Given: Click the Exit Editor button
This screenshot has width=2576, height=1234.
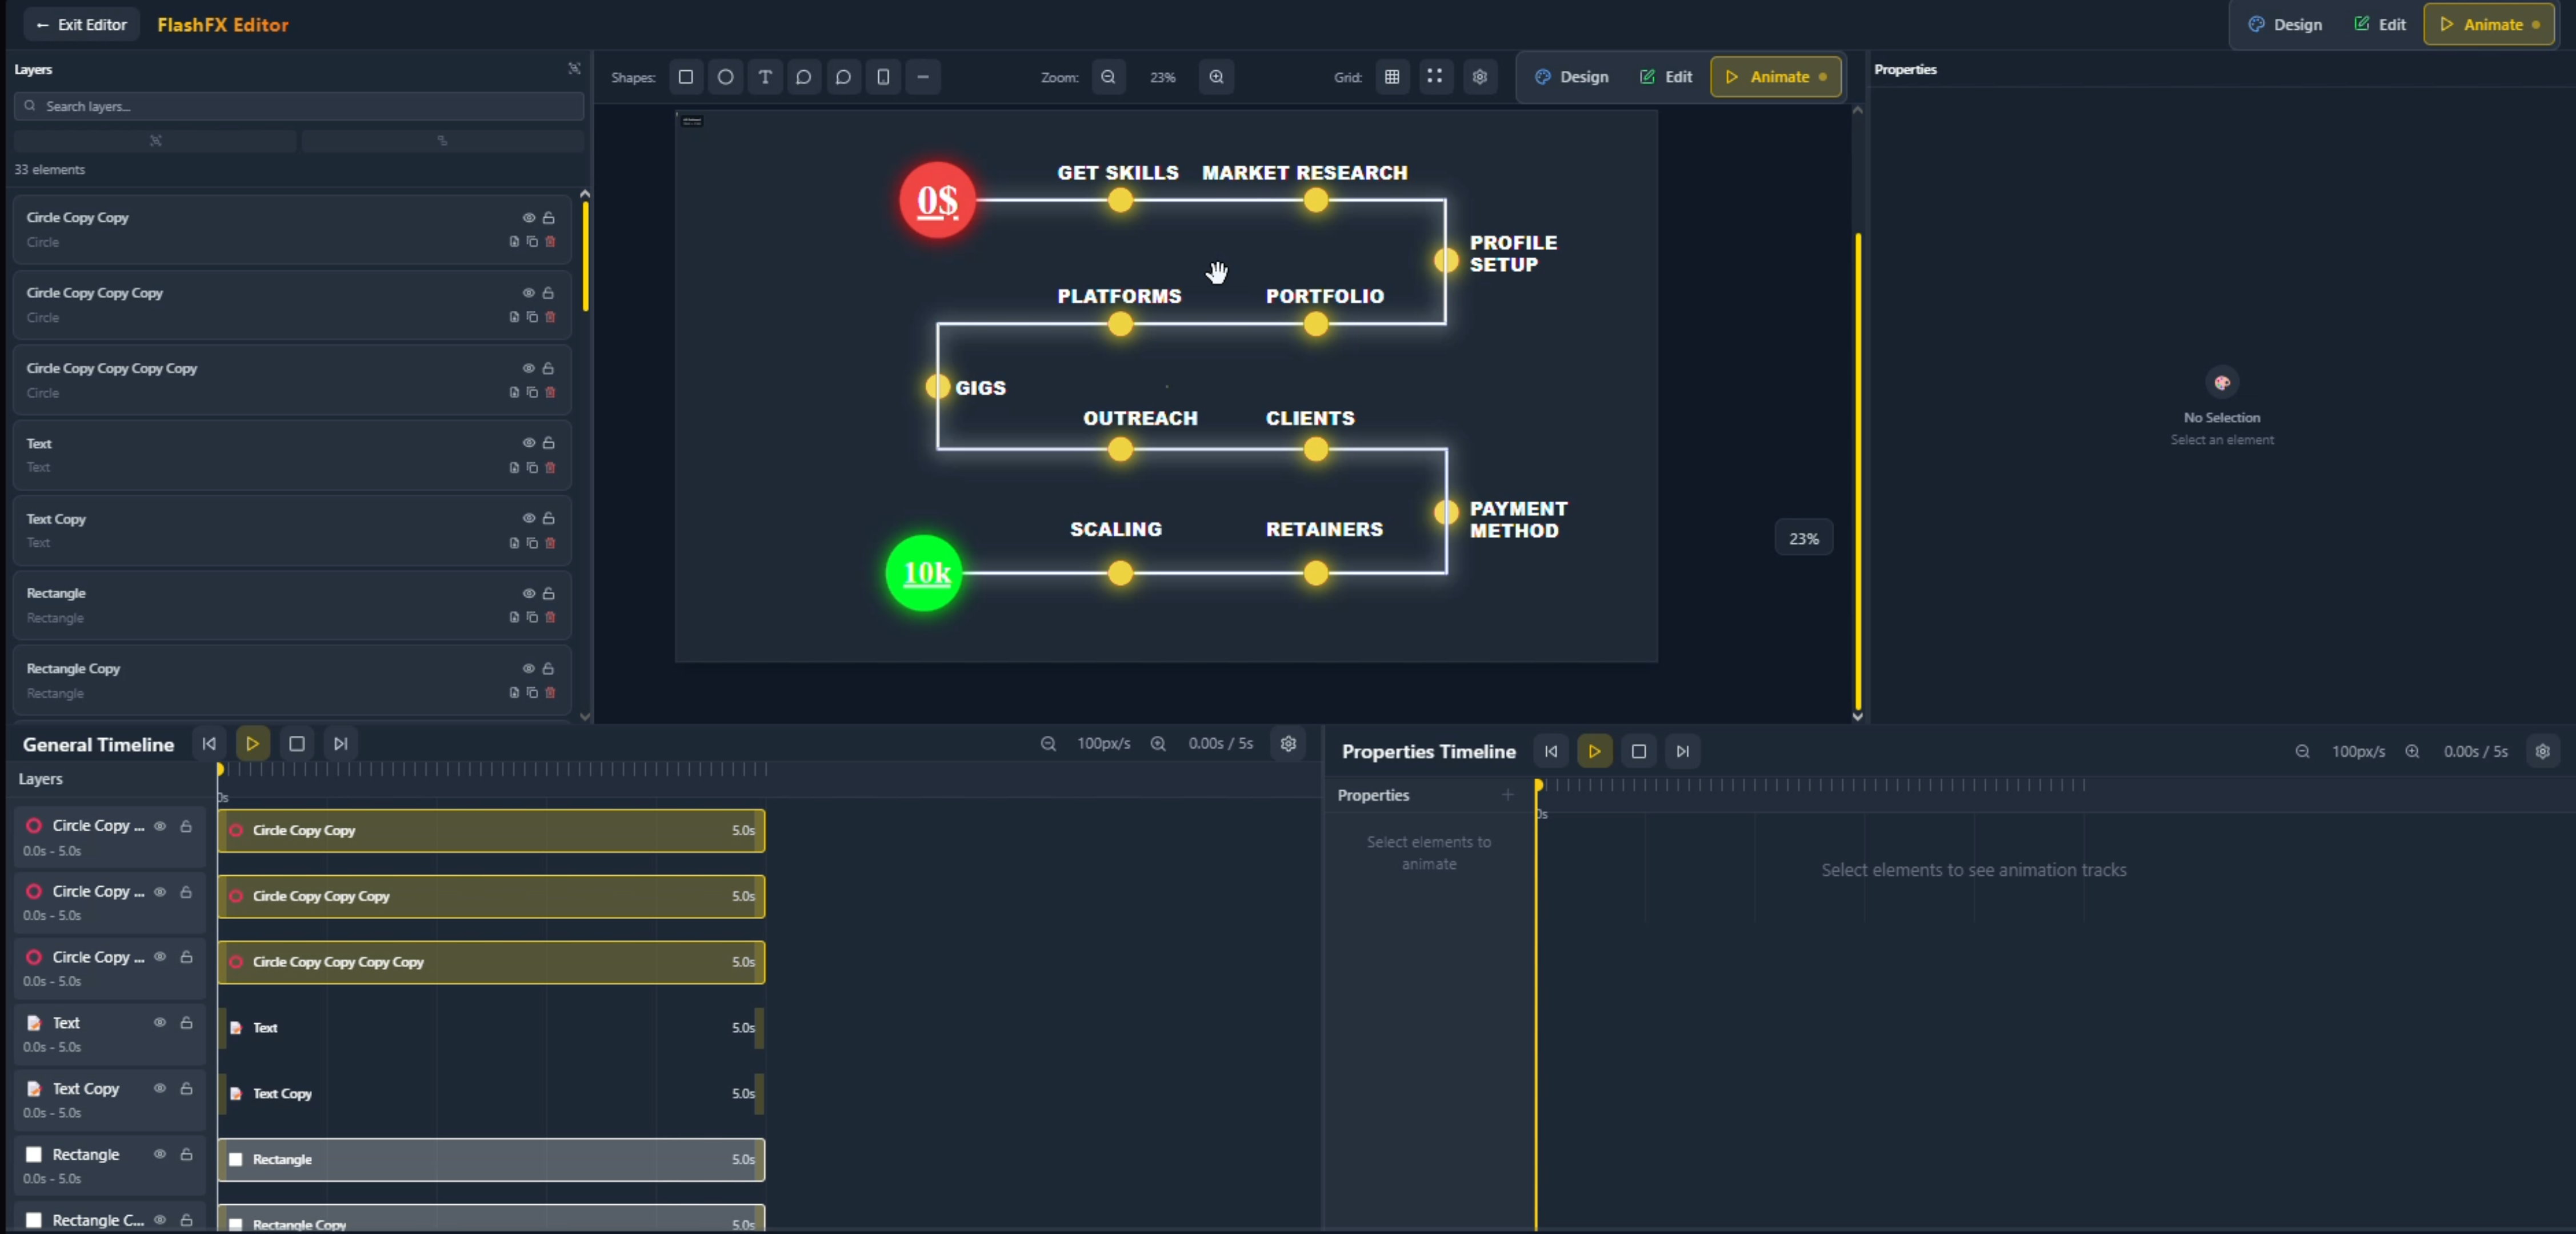Looking at the screenshot, I should [82, 24].
